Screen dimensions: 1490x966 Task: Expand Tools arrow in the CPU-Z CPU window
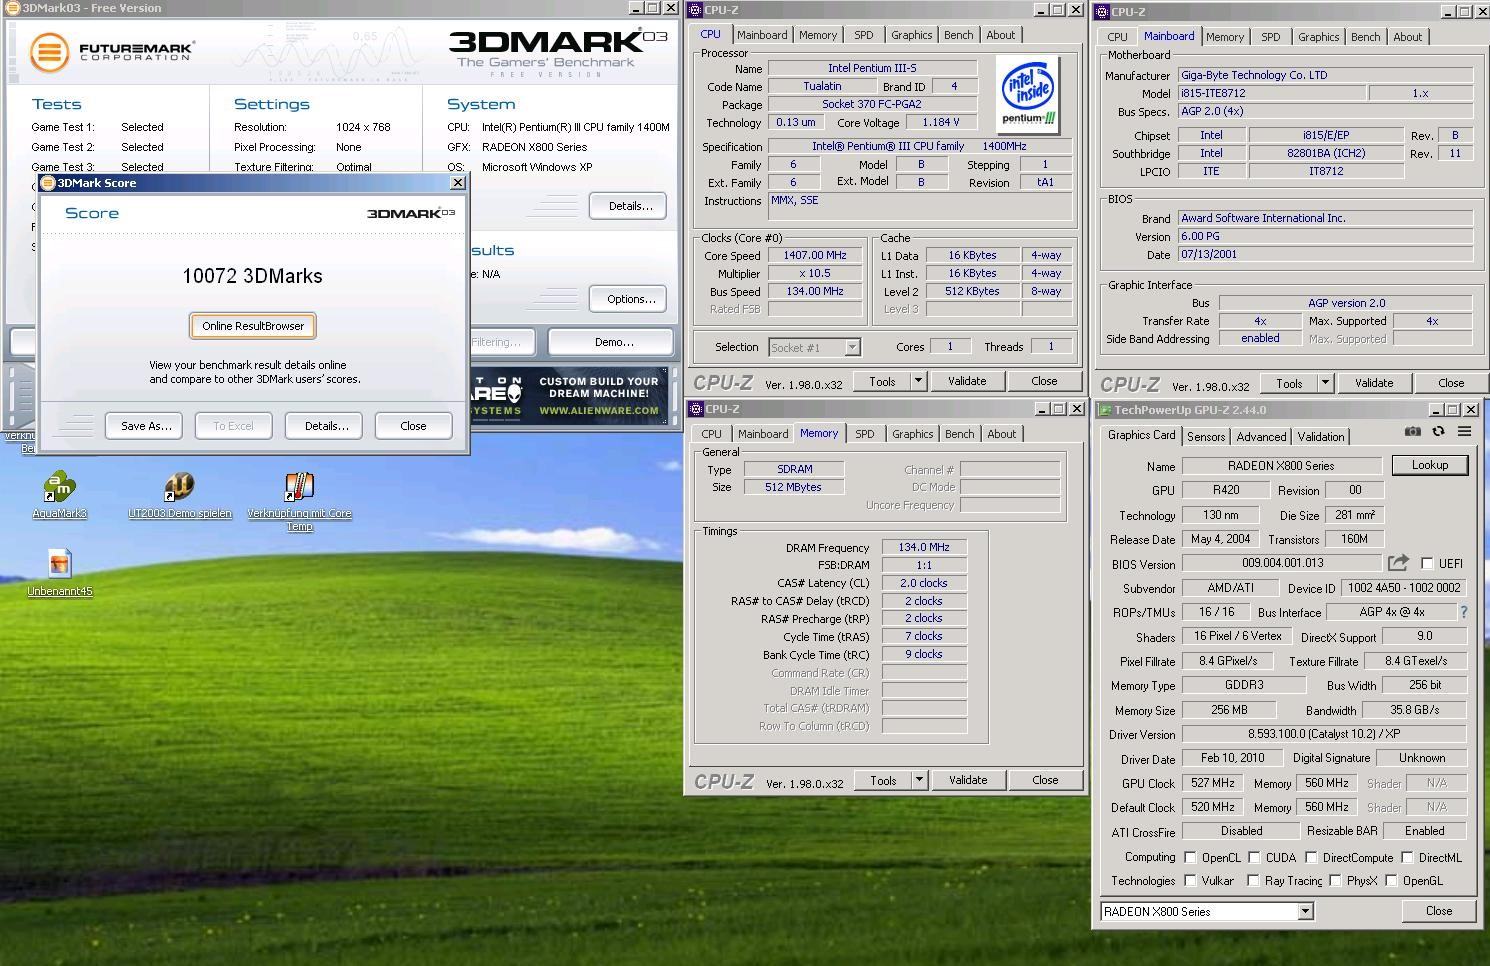[918, 381]
